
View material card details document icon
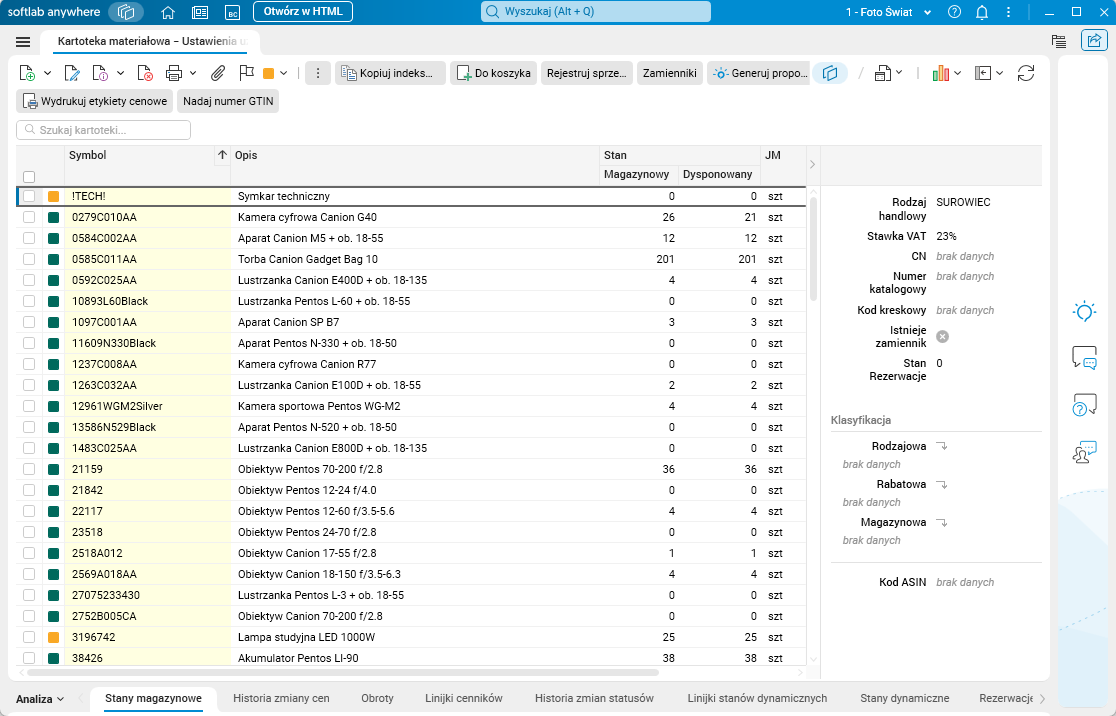click(100, 73)
